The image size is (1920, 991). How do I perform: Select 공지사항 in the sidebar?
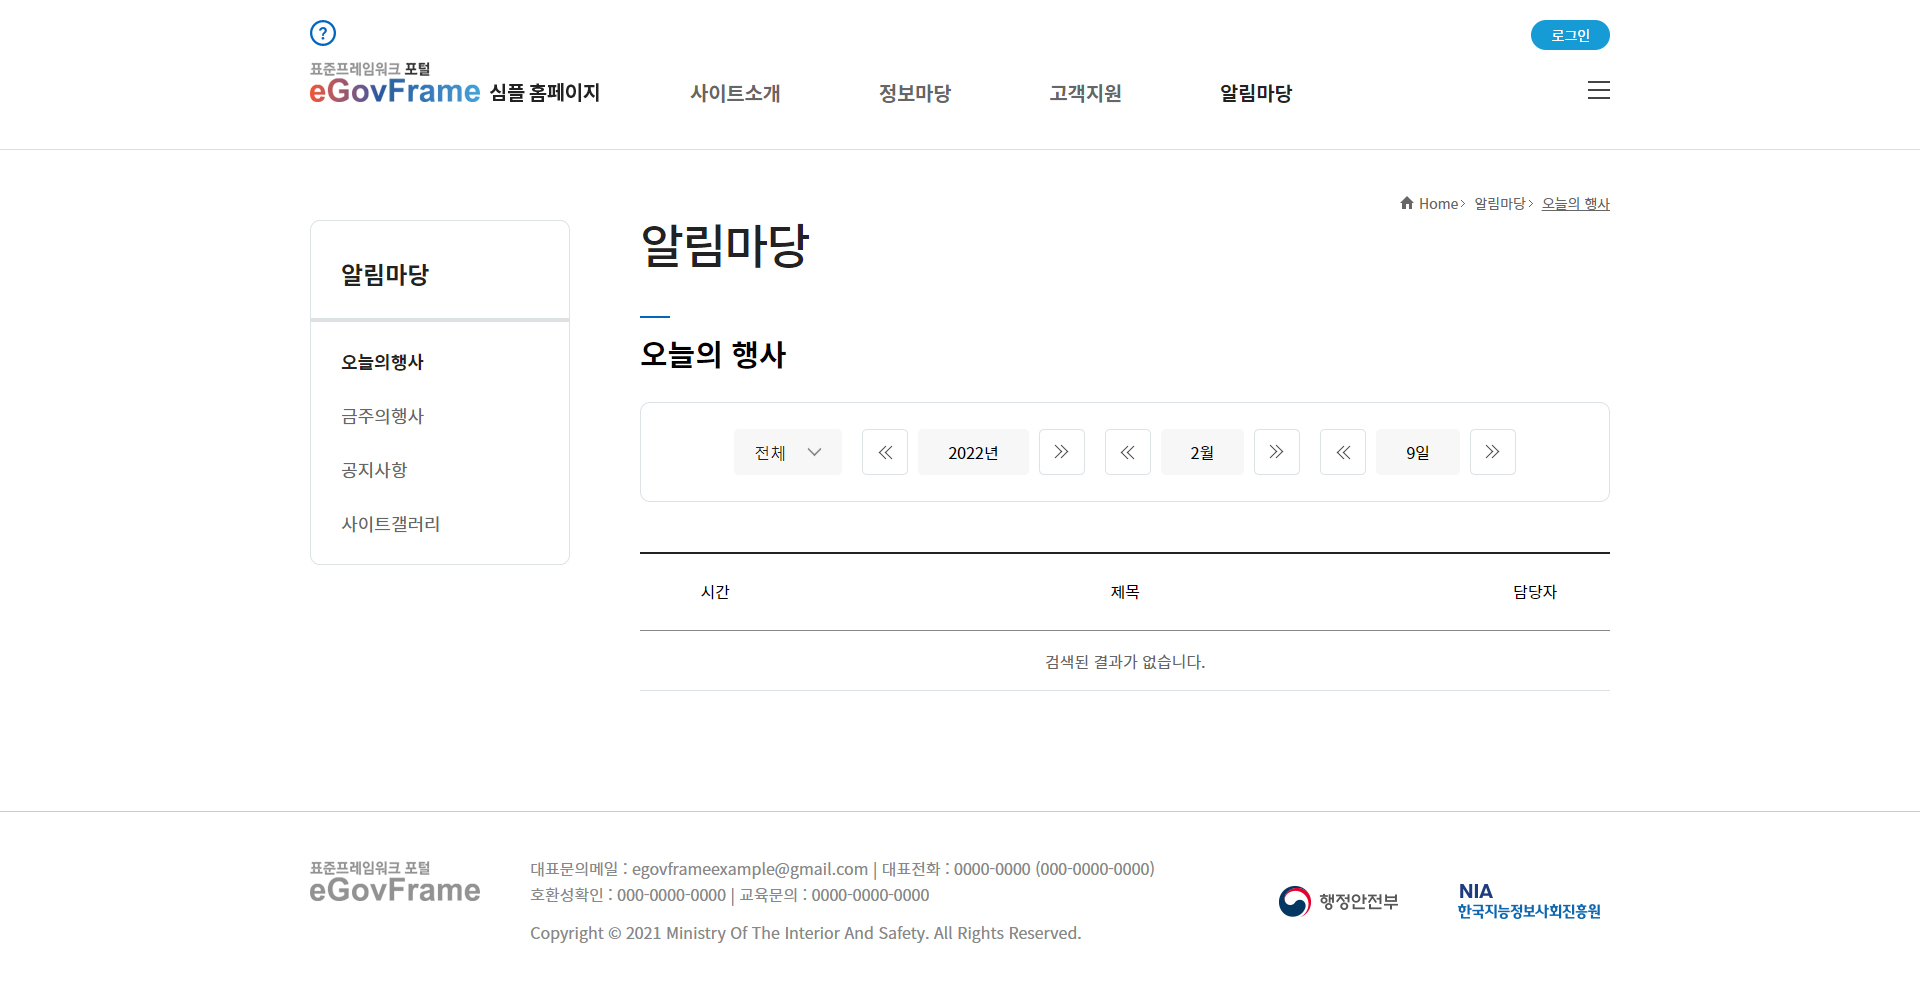click(374, 470)
